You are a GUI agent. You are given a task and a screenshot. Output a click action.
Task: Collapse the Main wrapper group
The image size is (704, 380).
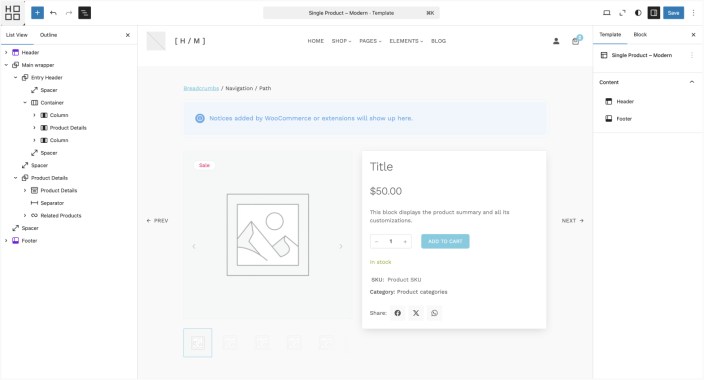(6, 65)
